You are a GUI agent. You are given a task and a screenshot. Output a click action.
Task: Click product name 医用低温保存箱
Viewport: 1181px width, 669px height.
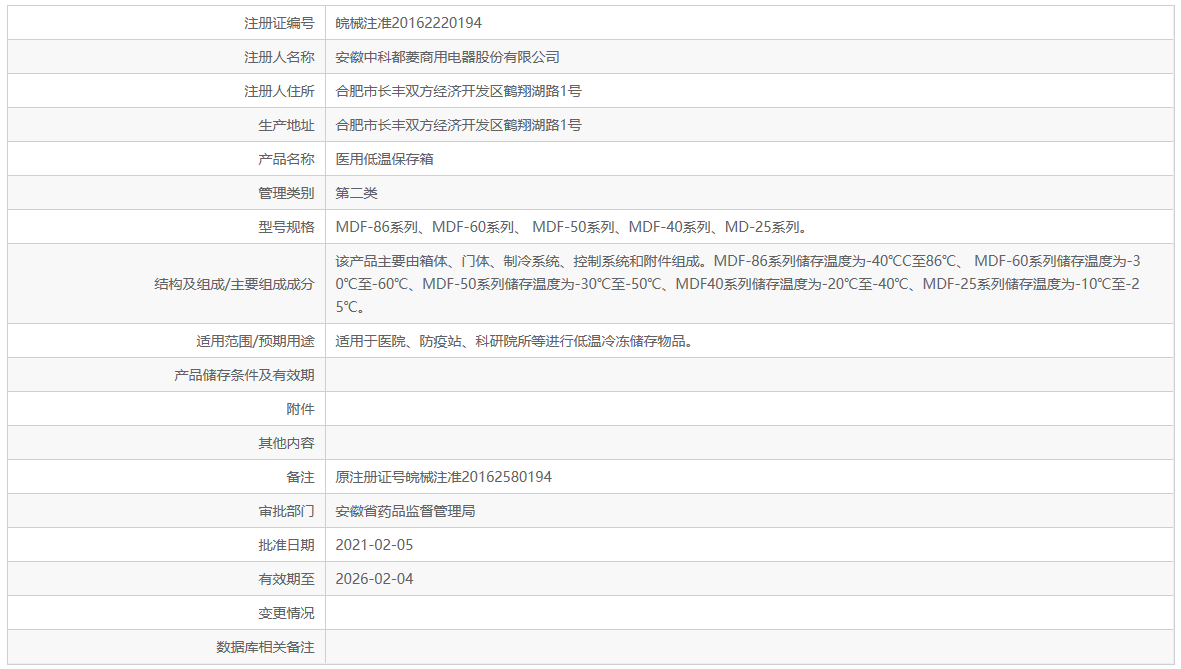point(384,159)
